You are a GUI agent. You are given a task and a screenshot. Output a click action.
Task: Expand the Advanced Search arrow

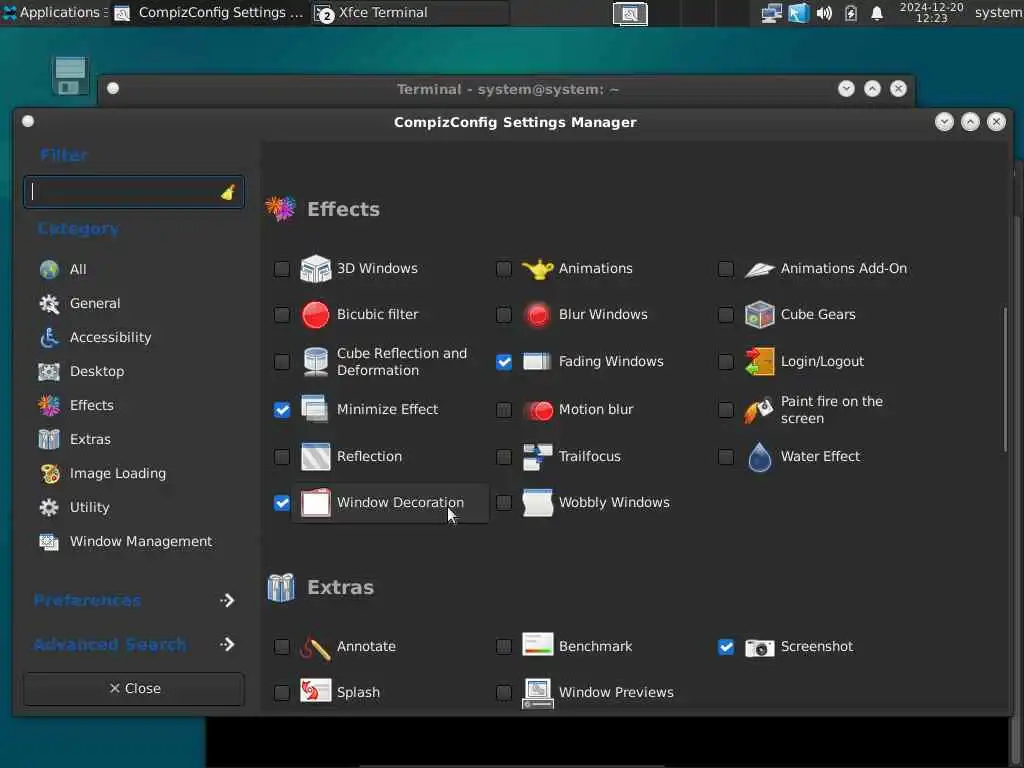click(x=227, y=645)
